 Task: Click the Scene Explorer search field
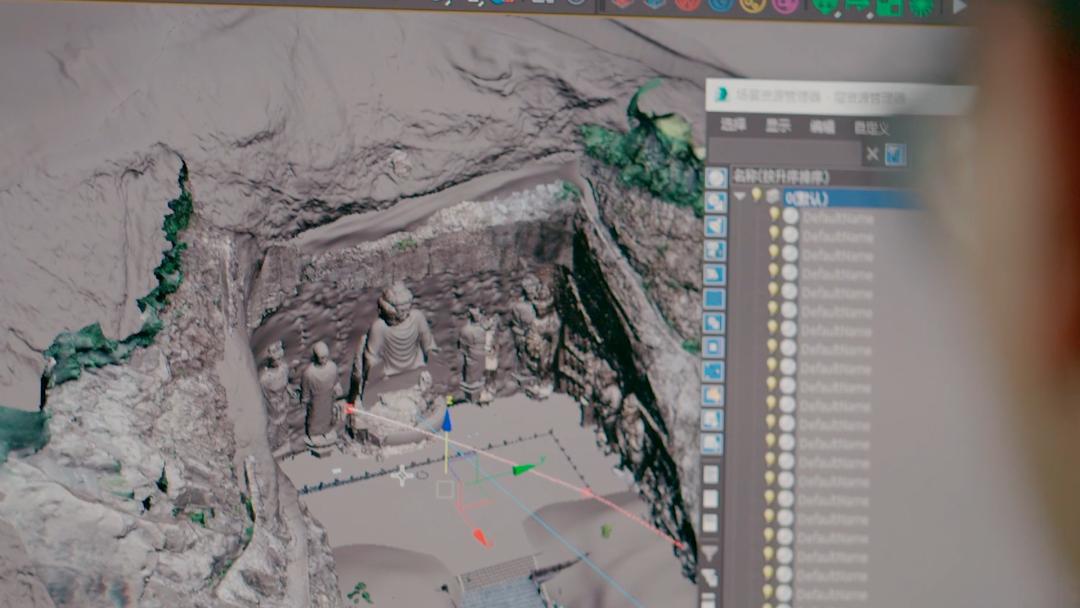[x=783, y=153]
